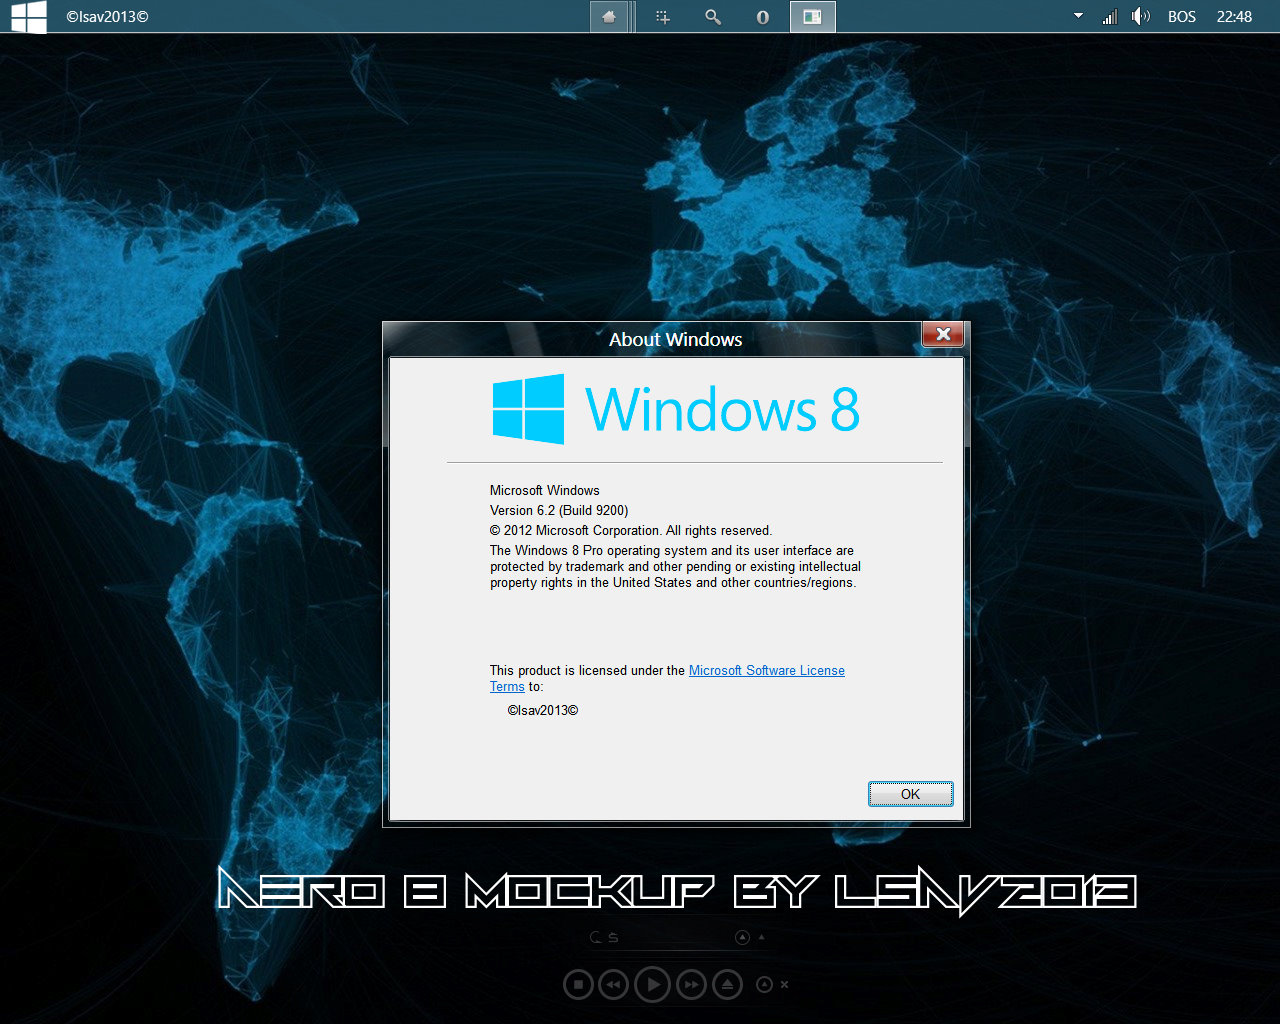The image size is (1280, 1024).
Task: Close the About Windows dialog
Action: [943, 334]
